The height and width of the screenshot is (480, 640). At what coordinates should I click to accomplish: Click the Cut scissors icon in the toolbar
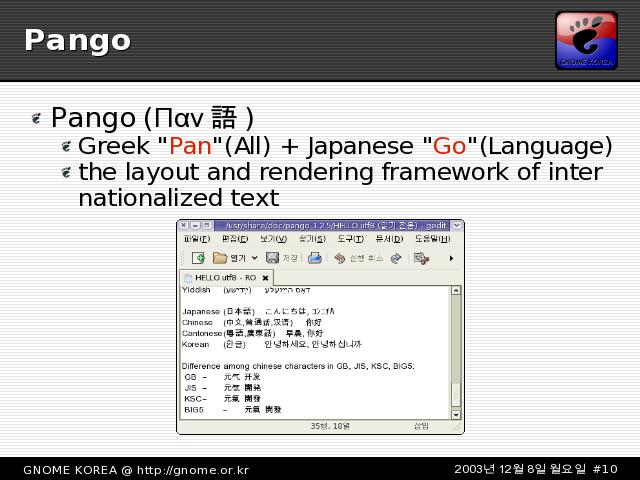coord(421,258)
